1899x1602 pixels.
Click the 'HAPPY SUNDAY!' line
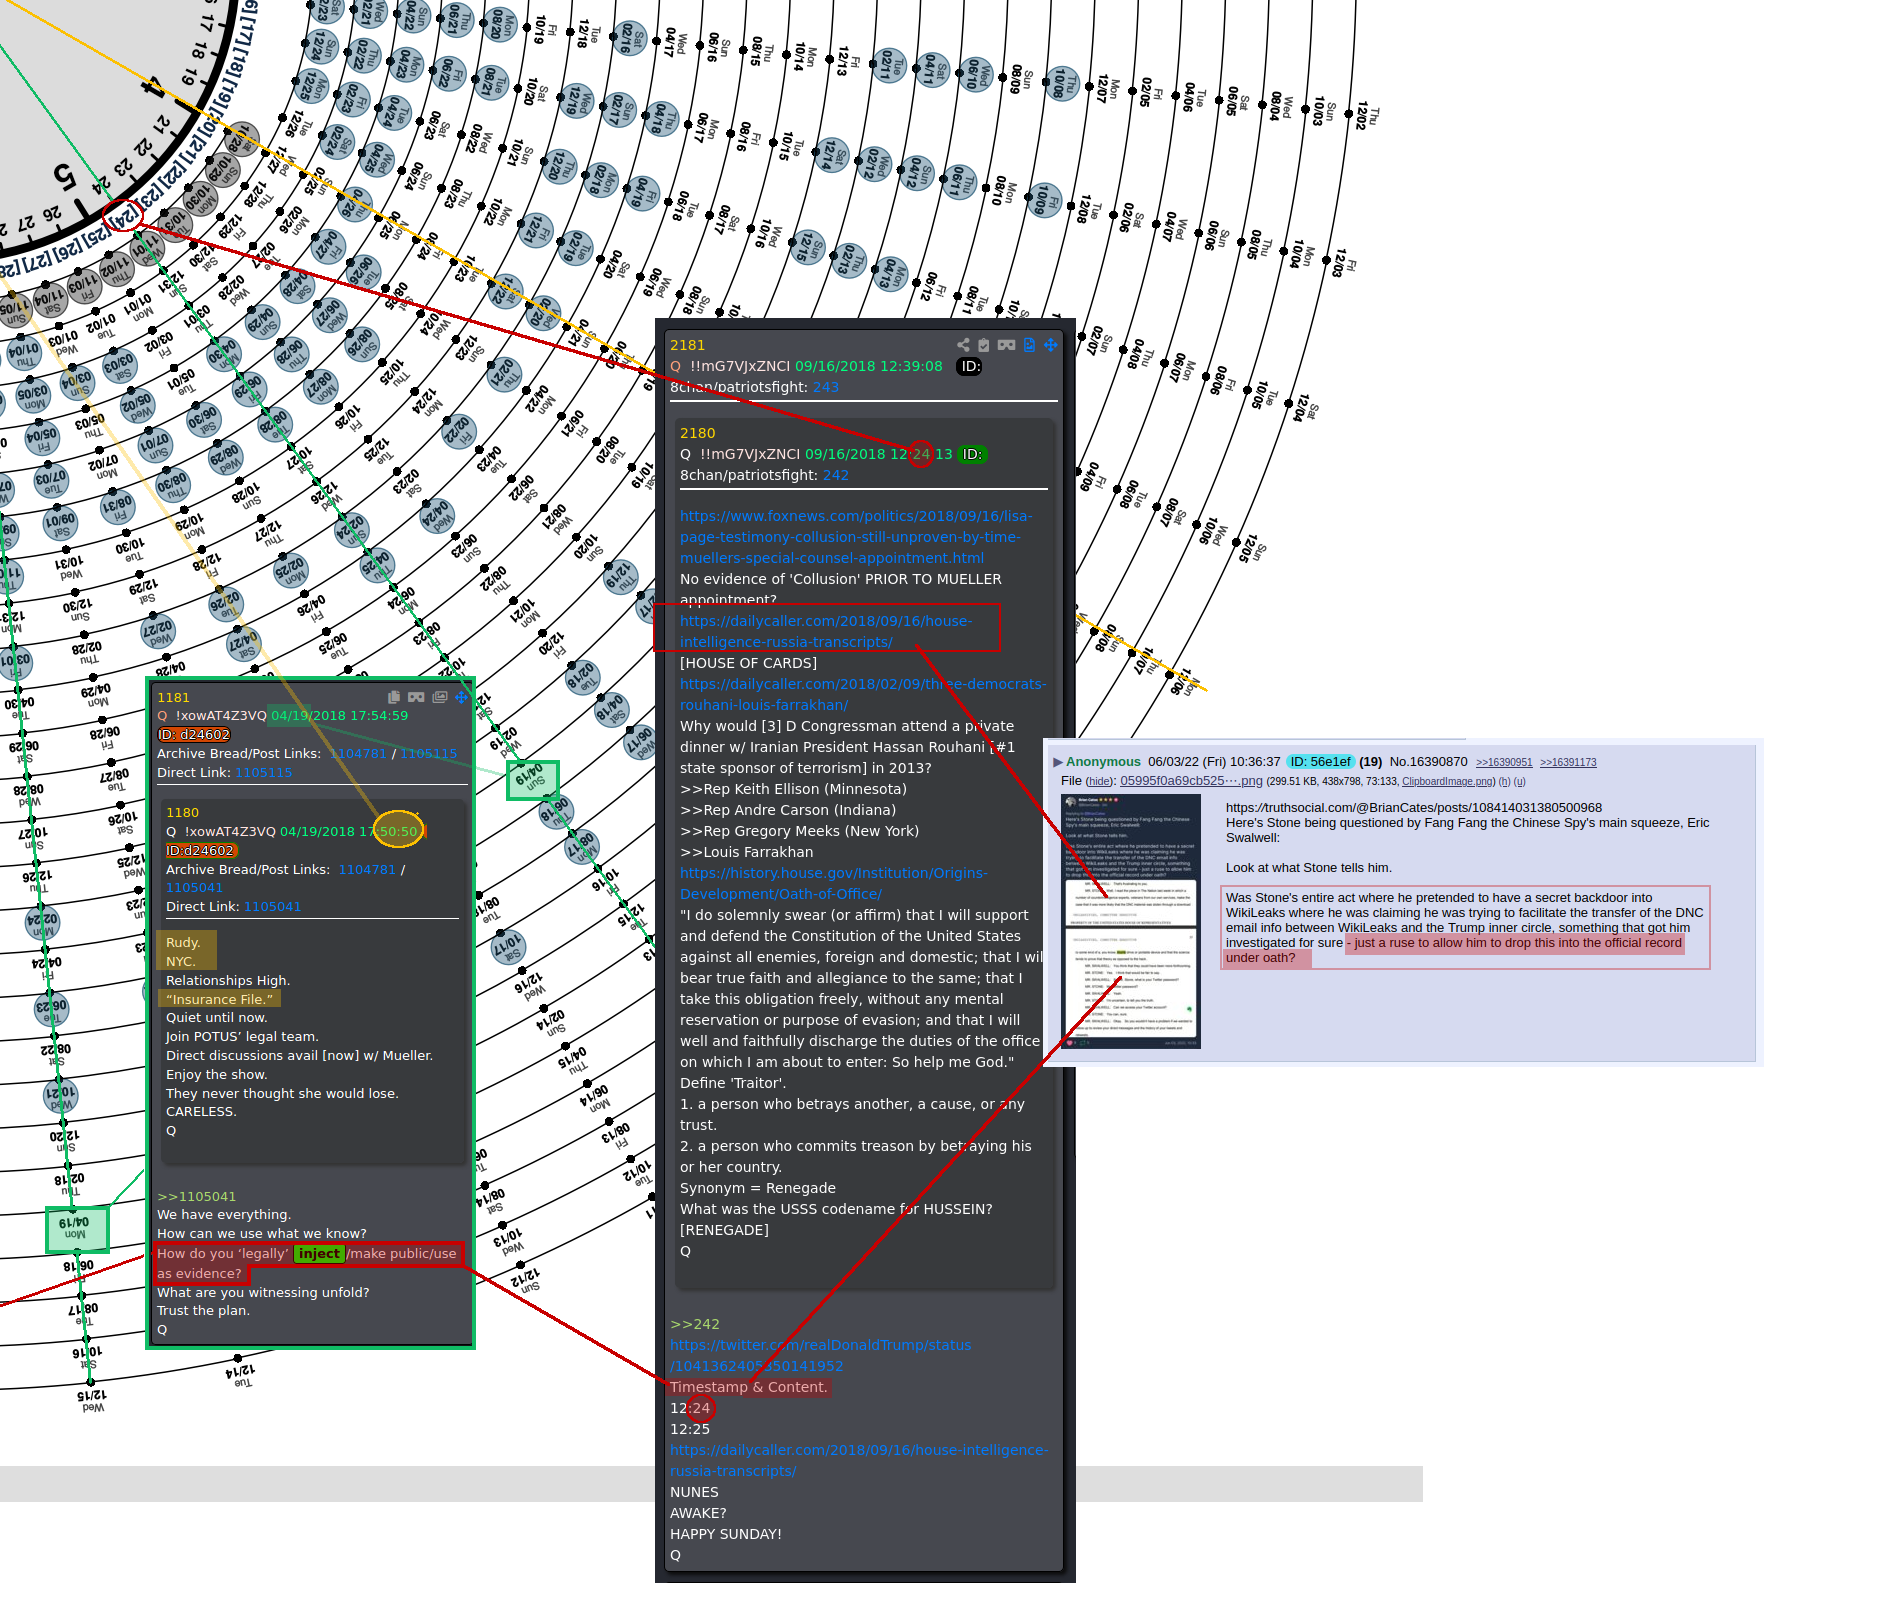click(x=726, y=1534)
